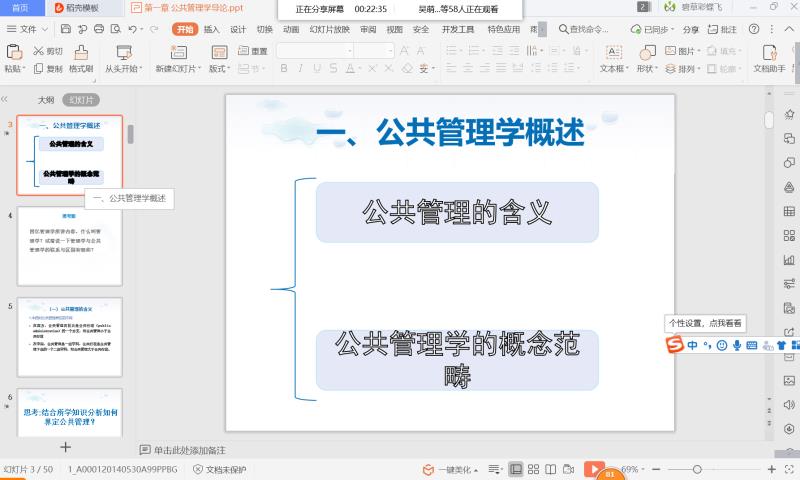Open the Shapes (形状) tool
The image size is (800, 480).
[645, 53]
